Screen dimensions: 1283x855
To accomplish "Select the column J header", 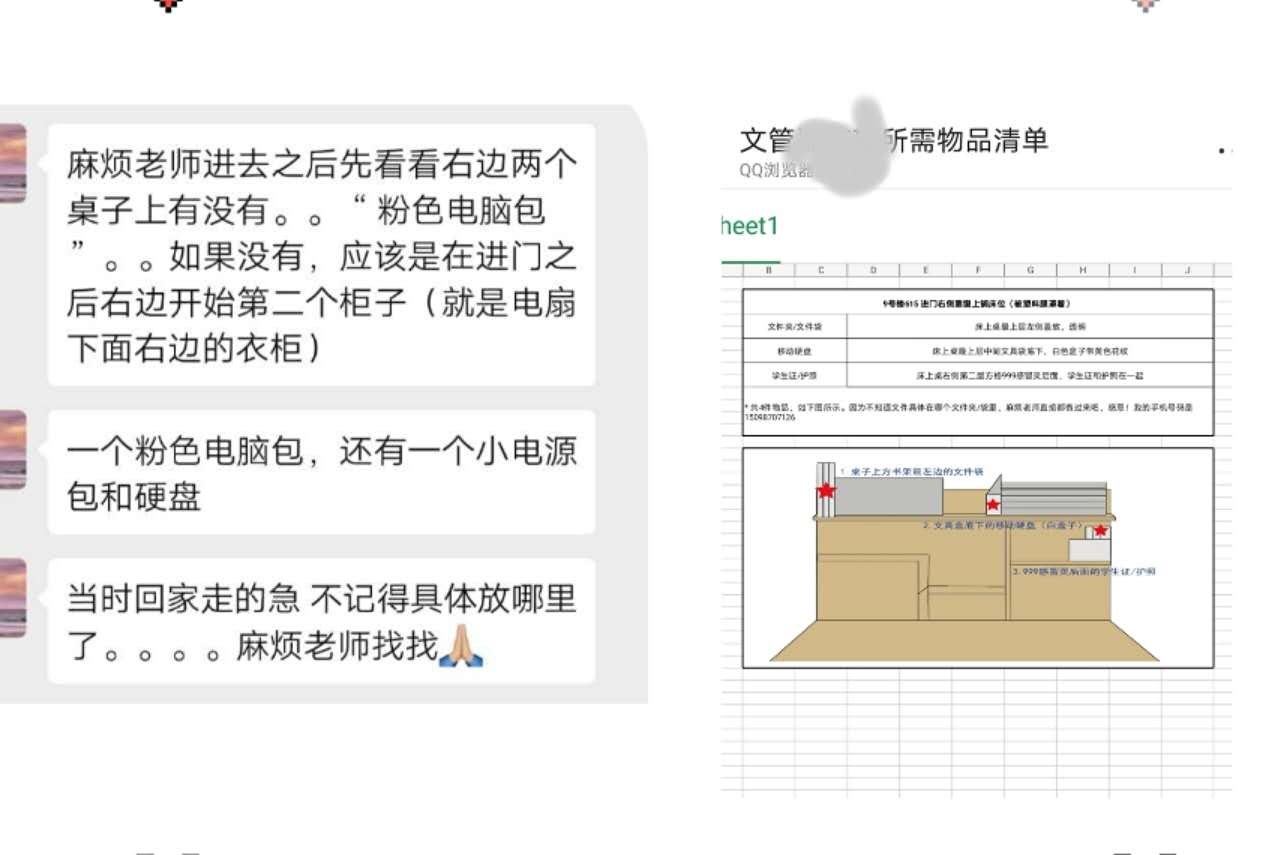I will (x=1187, y=270).
